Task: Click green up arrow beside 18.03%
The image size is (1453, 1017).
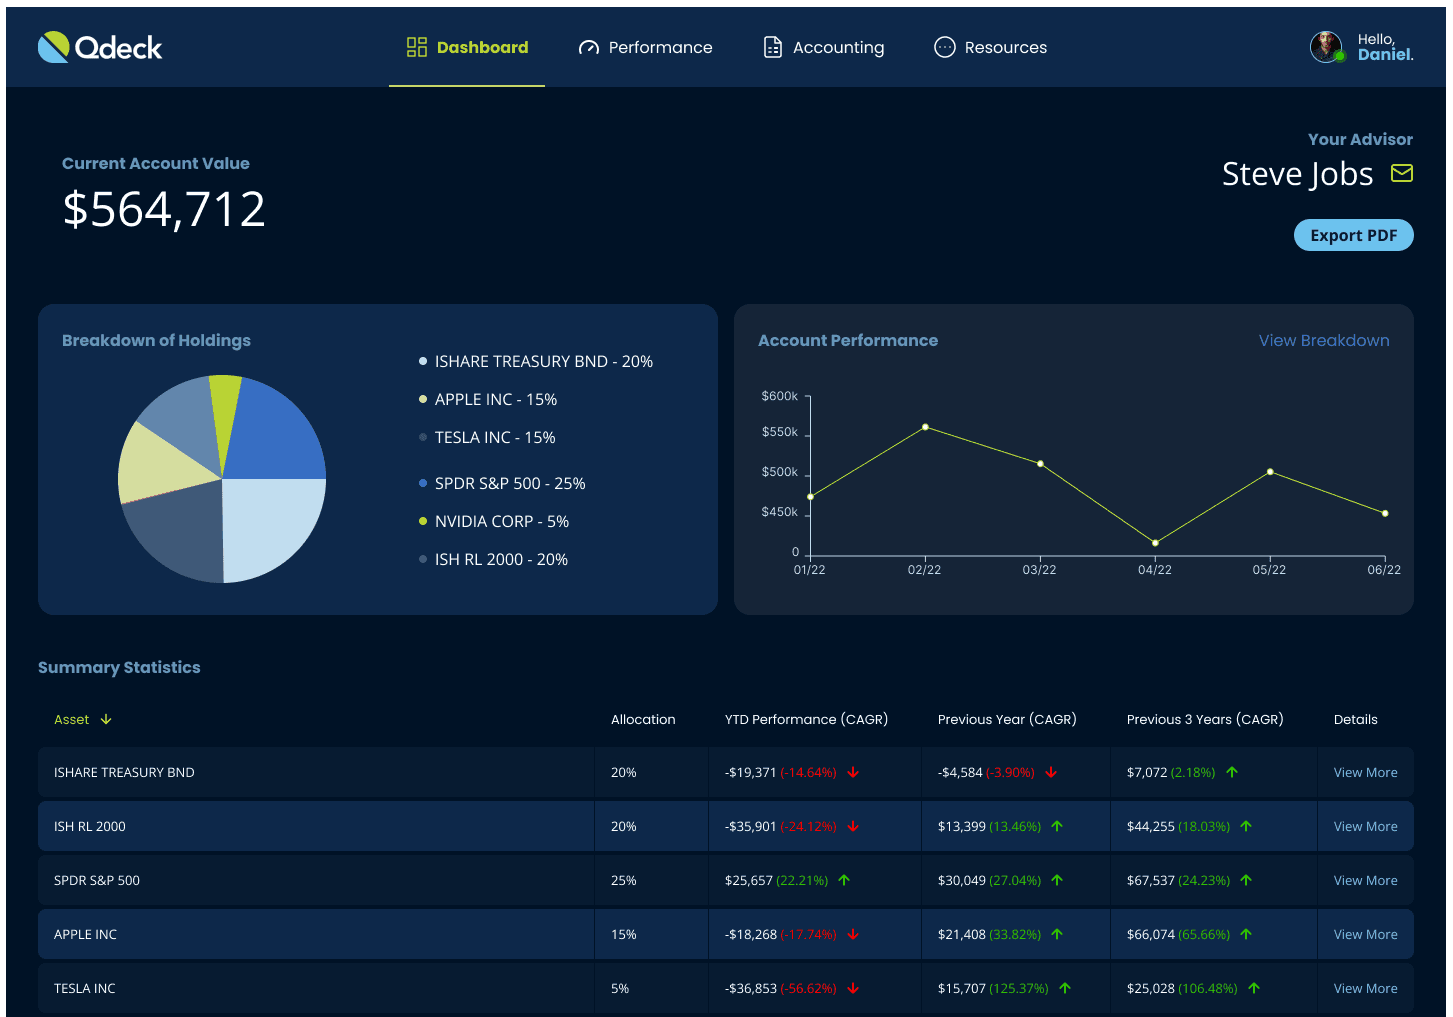Action: (1246, 826)
